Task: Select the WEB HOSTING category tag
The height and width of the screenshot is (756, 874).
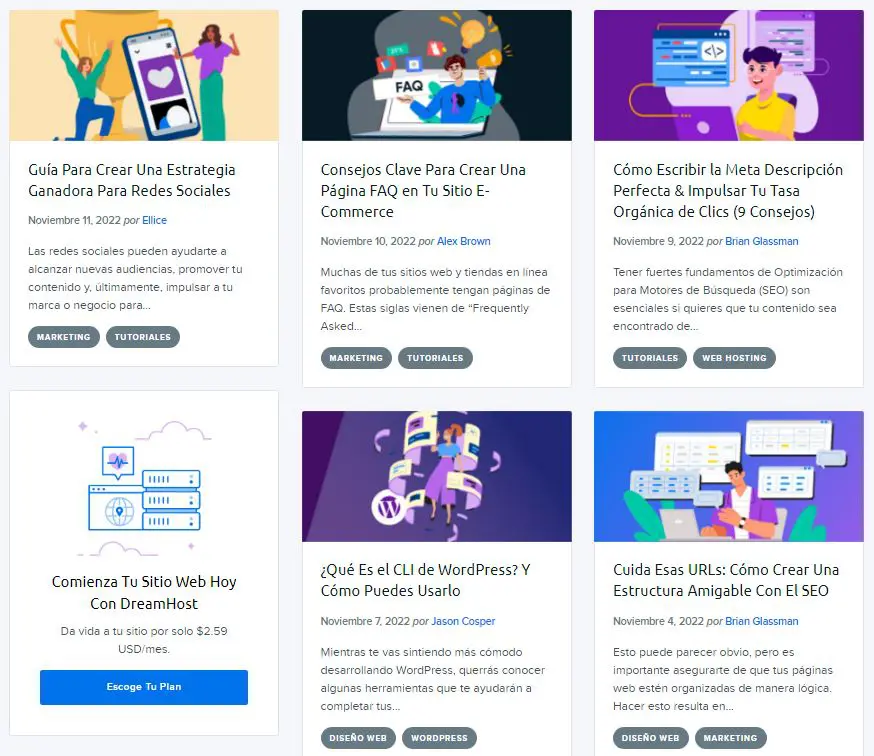Action: pyautogui.click(x=734, y=358)
